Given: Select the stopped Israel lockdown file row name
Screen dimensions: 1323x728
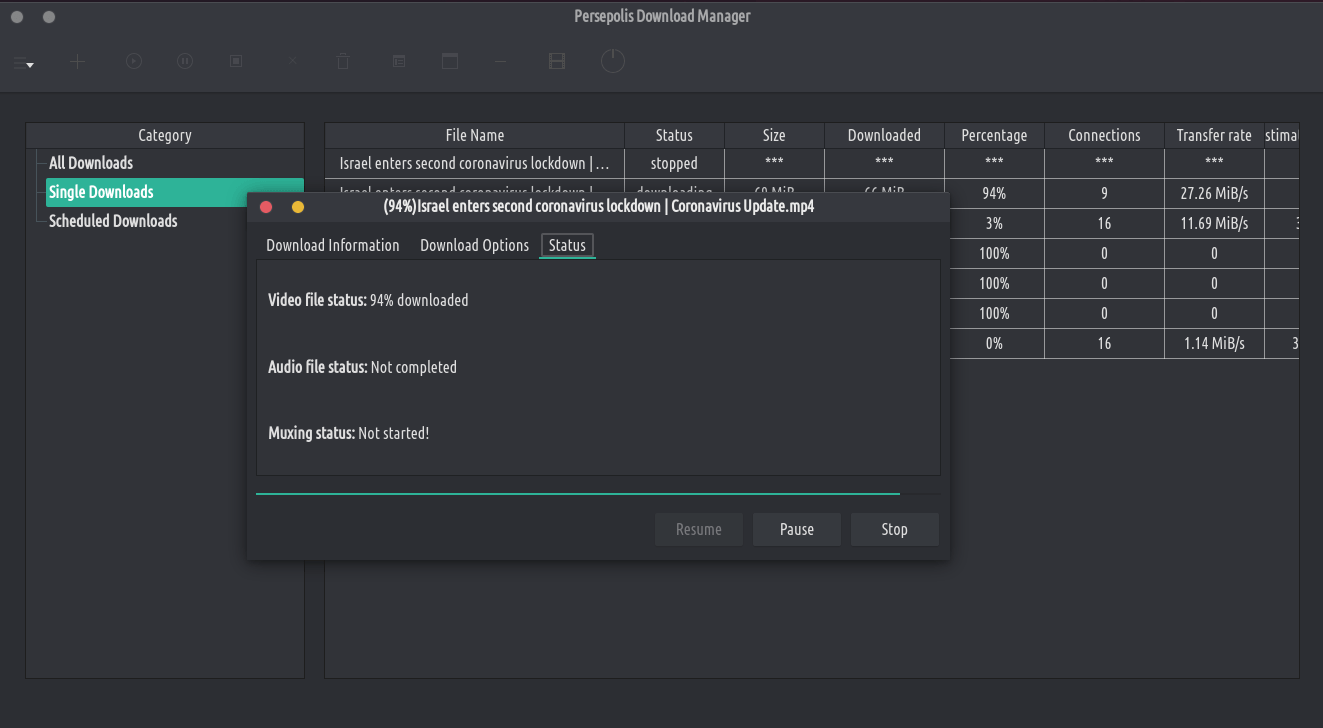Looking at the screenshot, I should (475, 163).
